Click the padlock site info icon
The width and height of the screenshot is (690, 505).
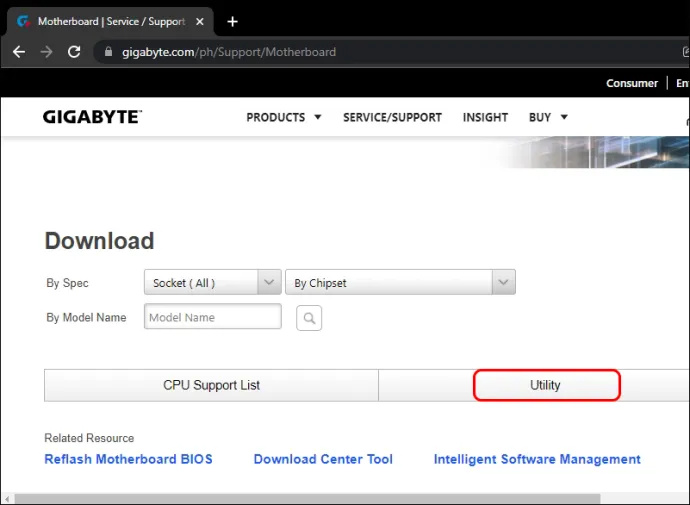pos(108,52)
